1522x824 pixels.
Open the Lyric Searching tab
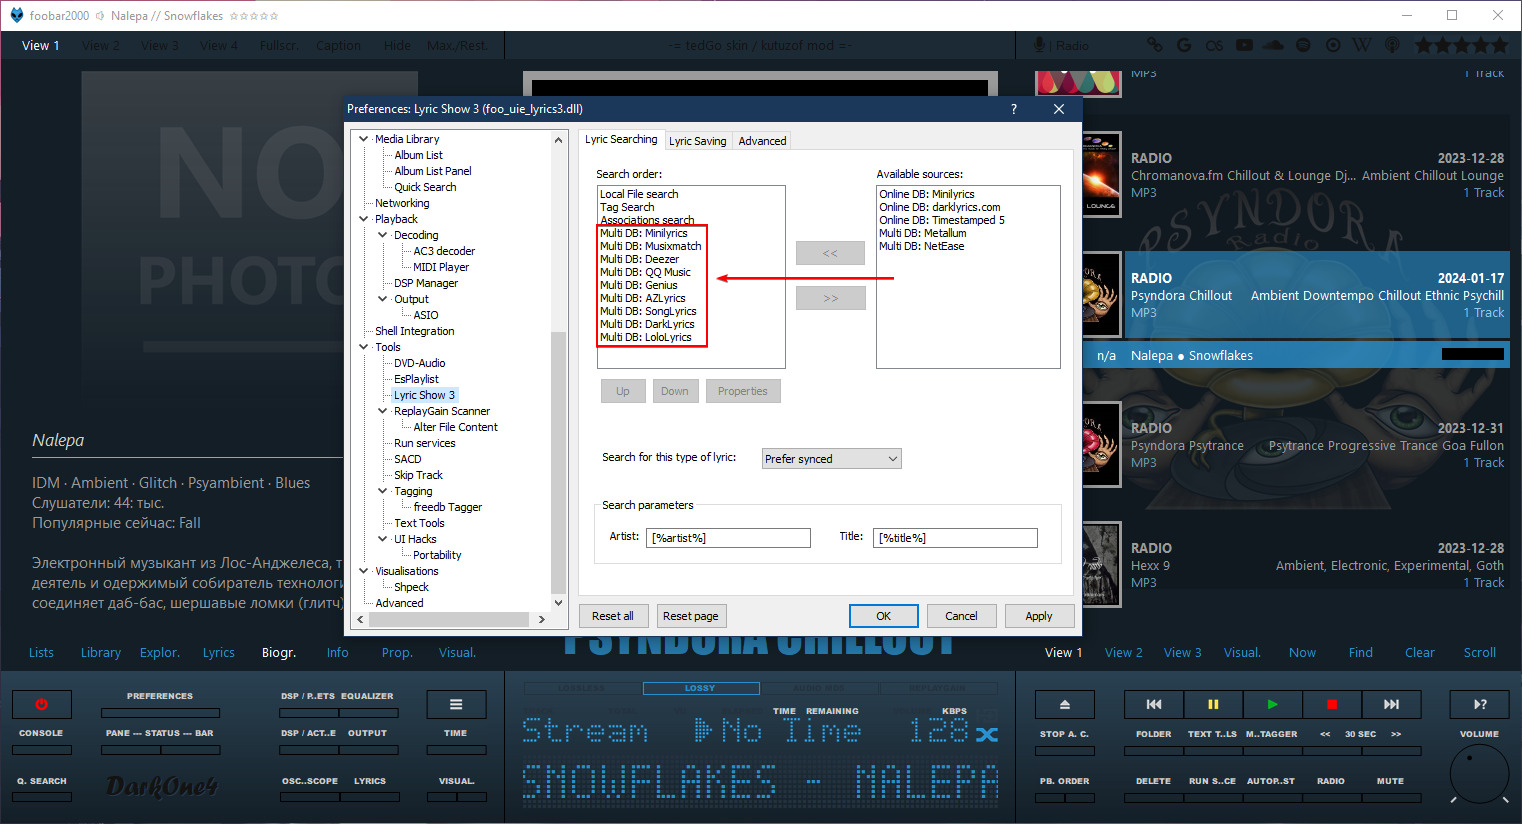coord(621,139)
